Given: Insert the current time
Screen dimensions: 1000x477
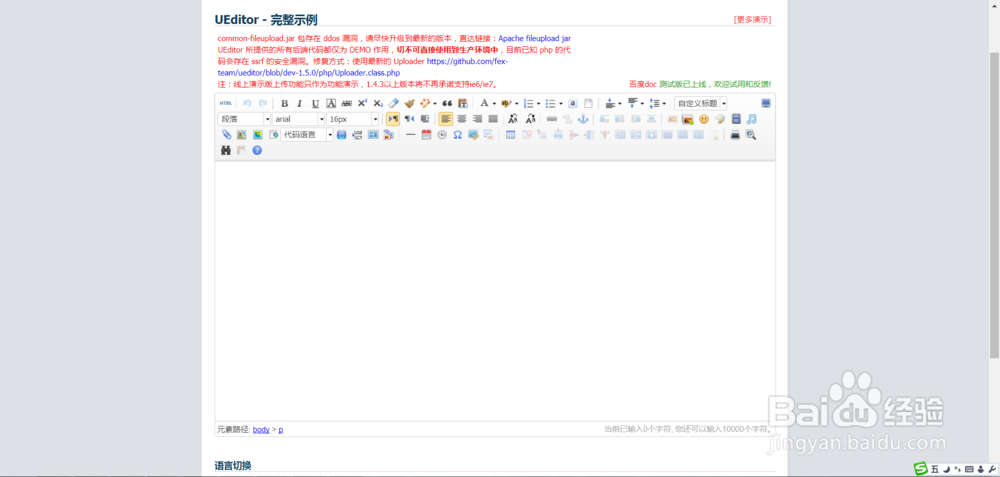Looking at the screenshot, I should [x=442, y=135].
